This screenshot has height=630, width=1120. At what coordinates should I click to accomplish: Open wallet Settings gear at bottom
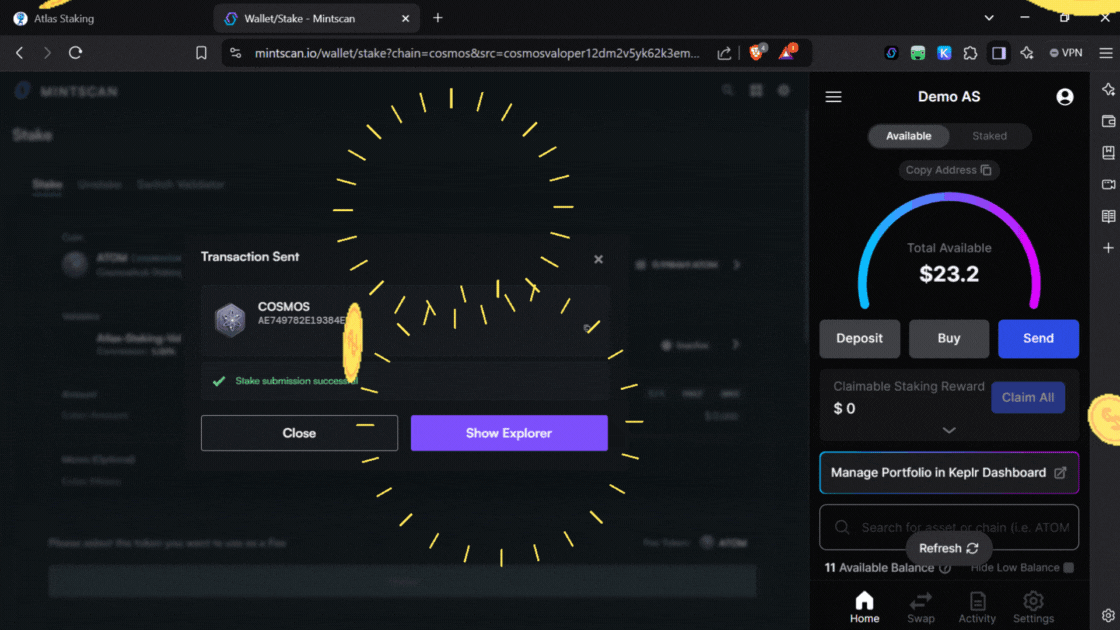[x=1033, y=606]
